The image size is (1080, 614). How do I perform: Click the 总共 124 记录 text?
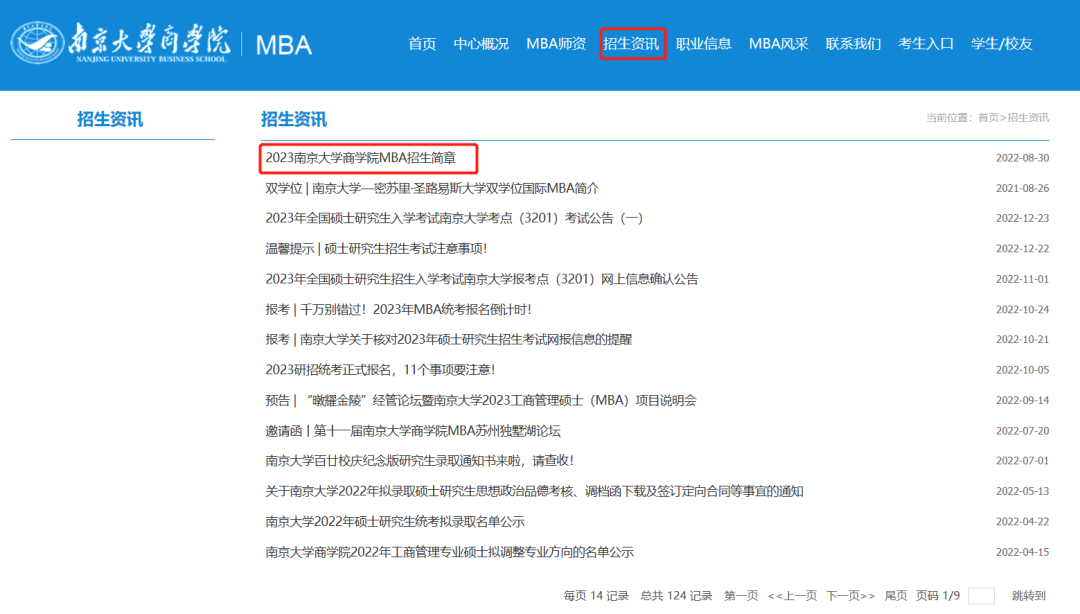(x=676, y=595)
